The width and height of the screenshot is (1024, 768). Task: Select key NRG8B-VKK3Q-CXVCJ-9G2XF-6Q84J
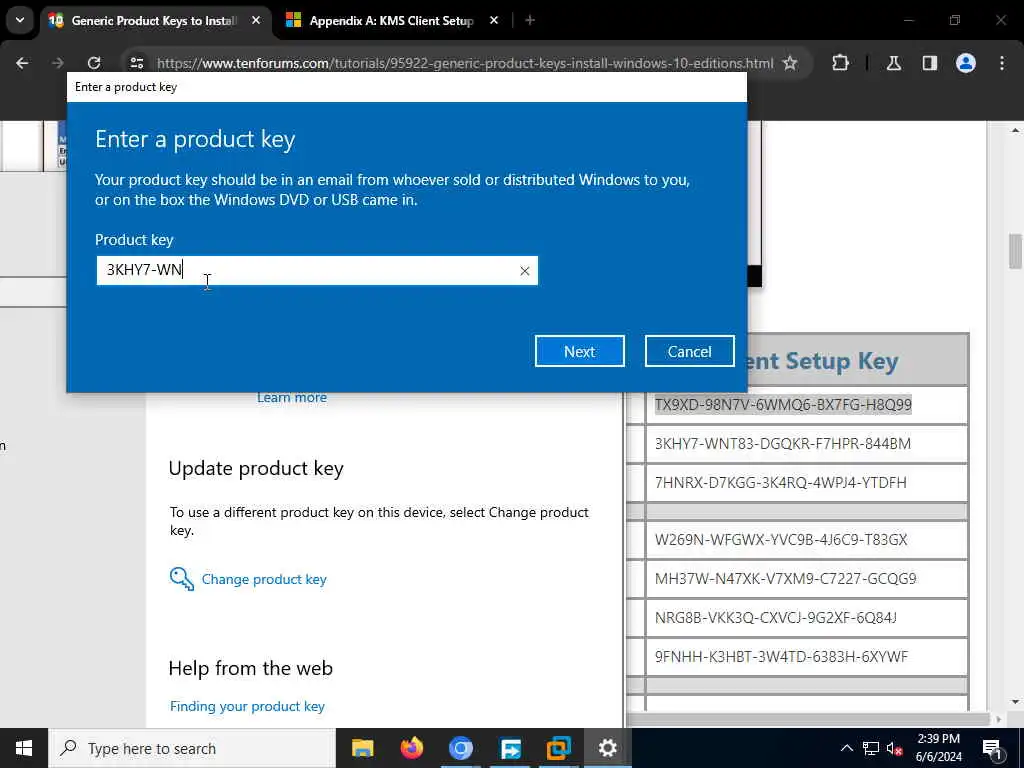coord(776,618)
